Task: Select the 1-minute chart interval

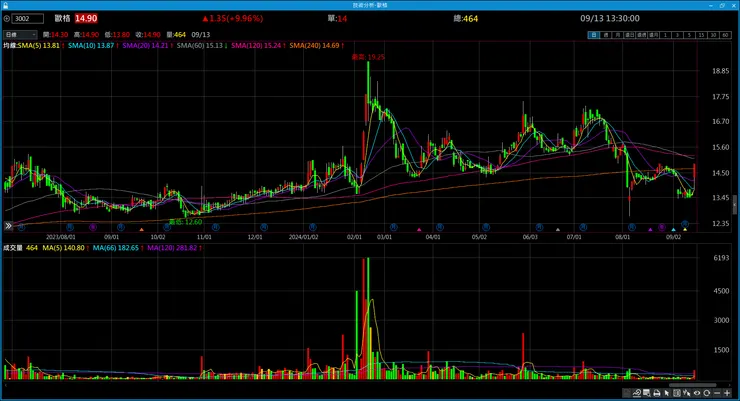Action: 665,35
